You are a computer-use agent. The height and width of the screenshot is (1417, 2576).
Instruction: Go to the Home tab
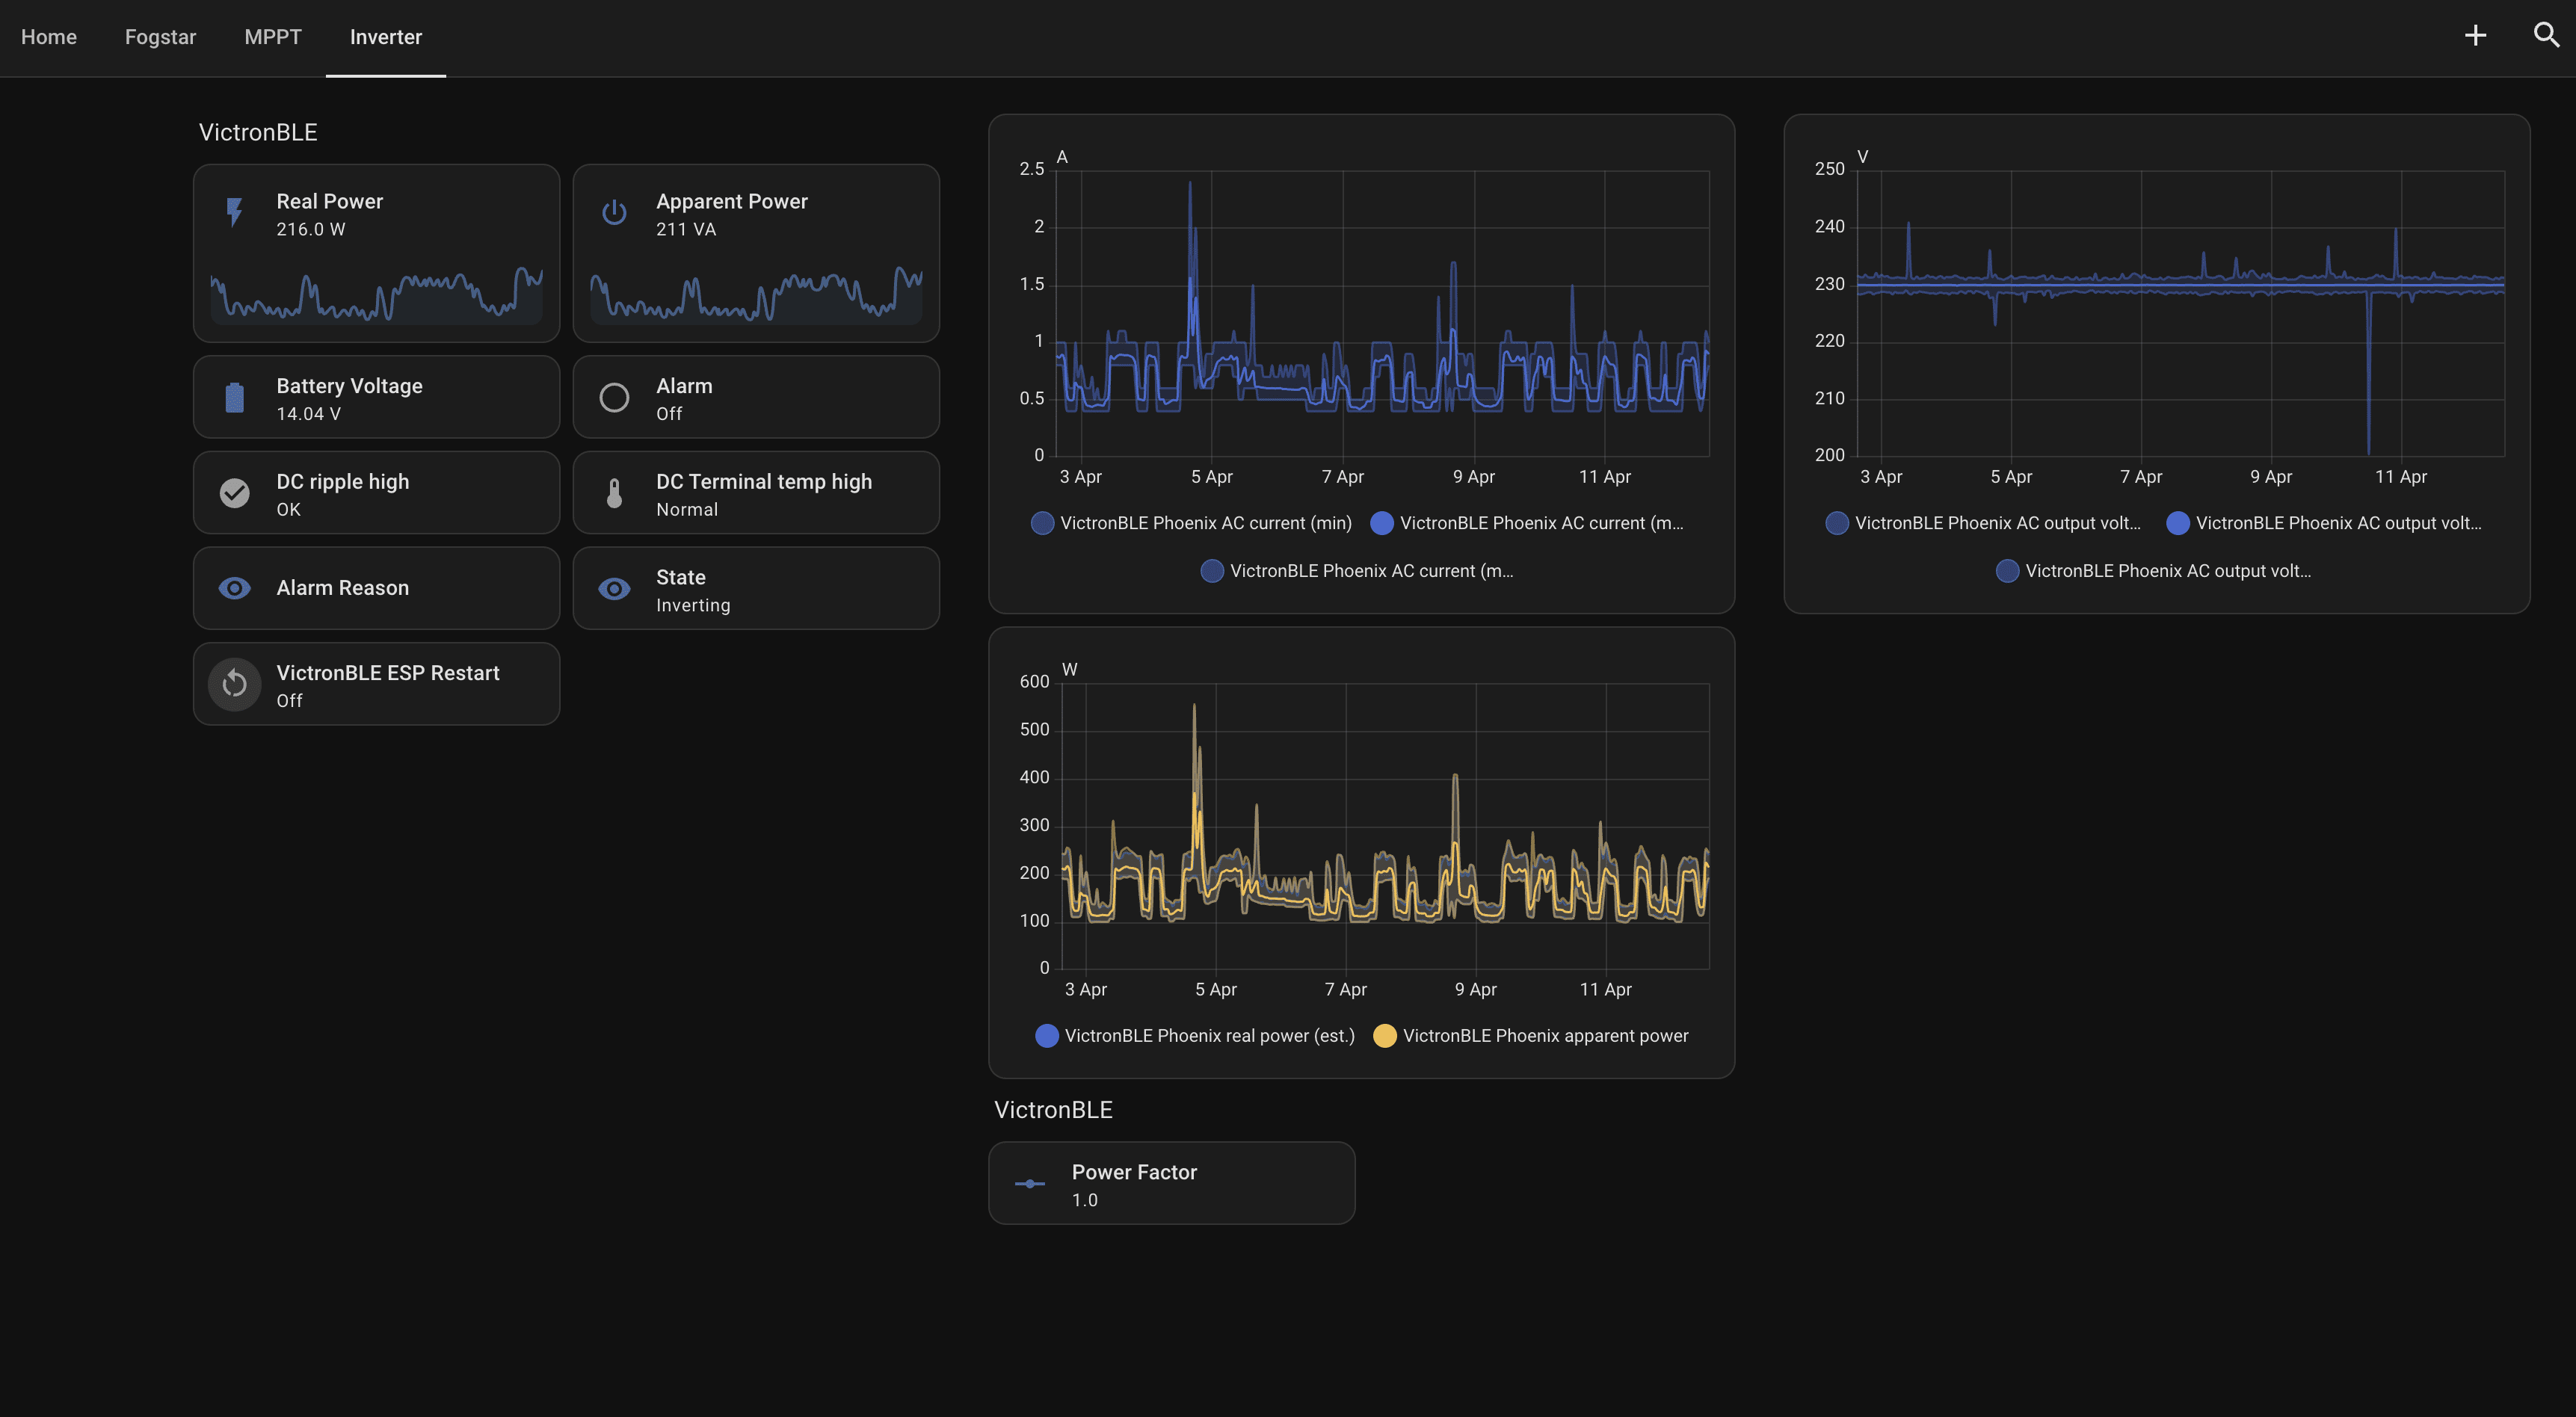tap(48, 37)
